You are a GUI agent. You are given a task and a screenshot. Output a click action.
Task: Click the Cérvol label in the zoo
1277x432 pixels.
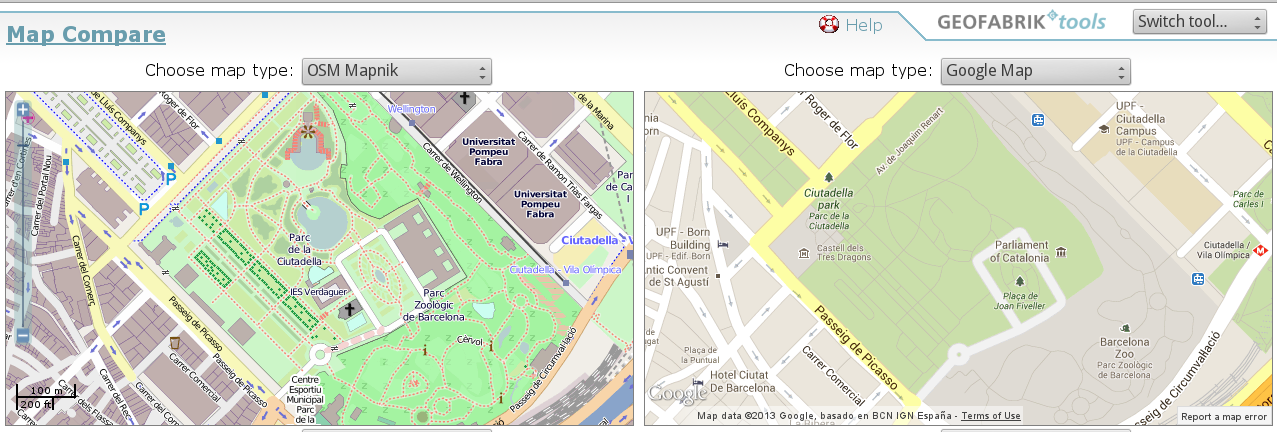coord(470,340)
